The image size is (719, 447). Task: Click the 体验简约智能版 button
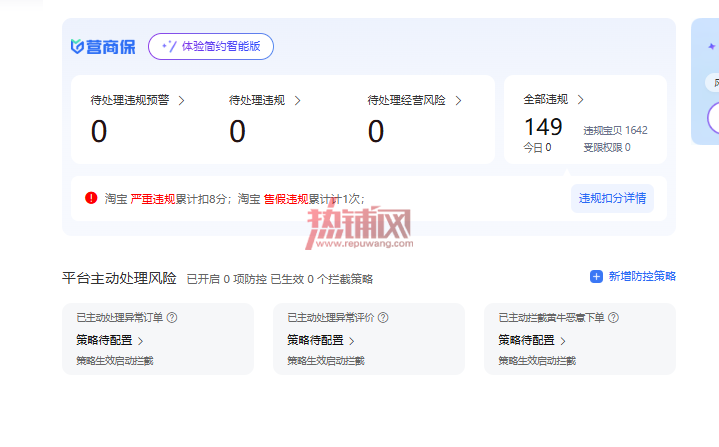211,46
